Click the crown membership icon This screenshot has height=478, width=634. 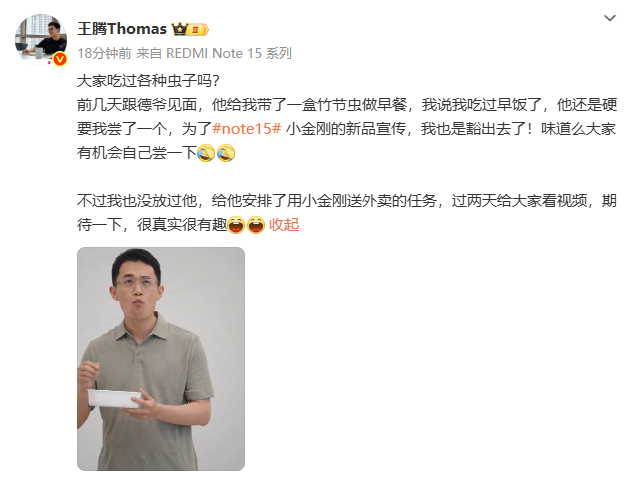point(179,29)
